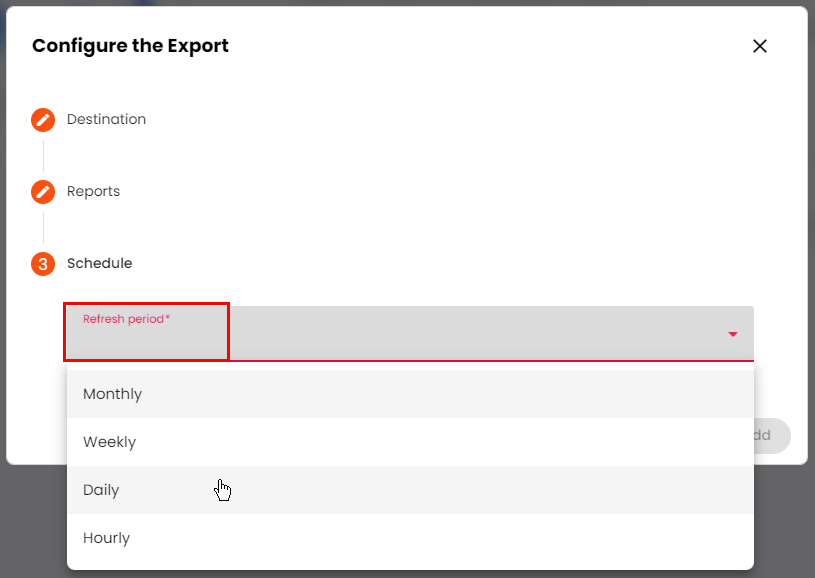The image size is (815, 578).
Task: Click the Reports step pencil icon
Action: pyautogui.click(x=43, y=192)
